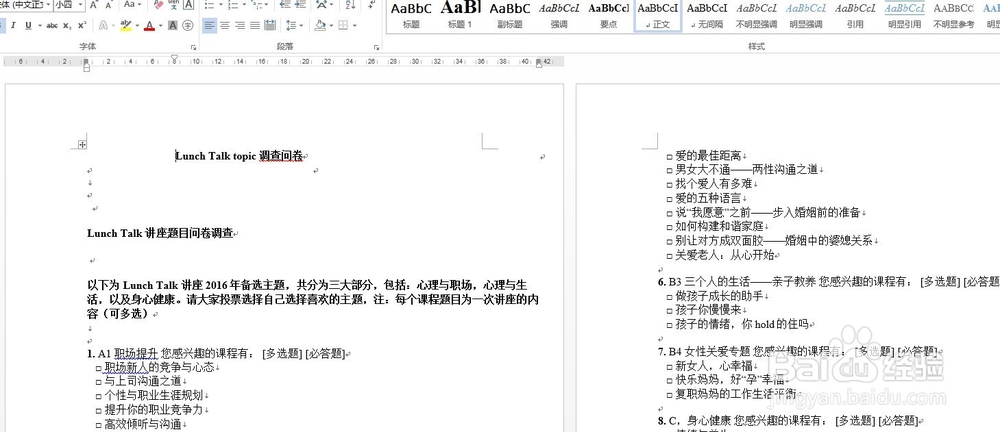1000x432 pixels.
Task: Open the font size 小四 dropdown
Action: [81, 5]
